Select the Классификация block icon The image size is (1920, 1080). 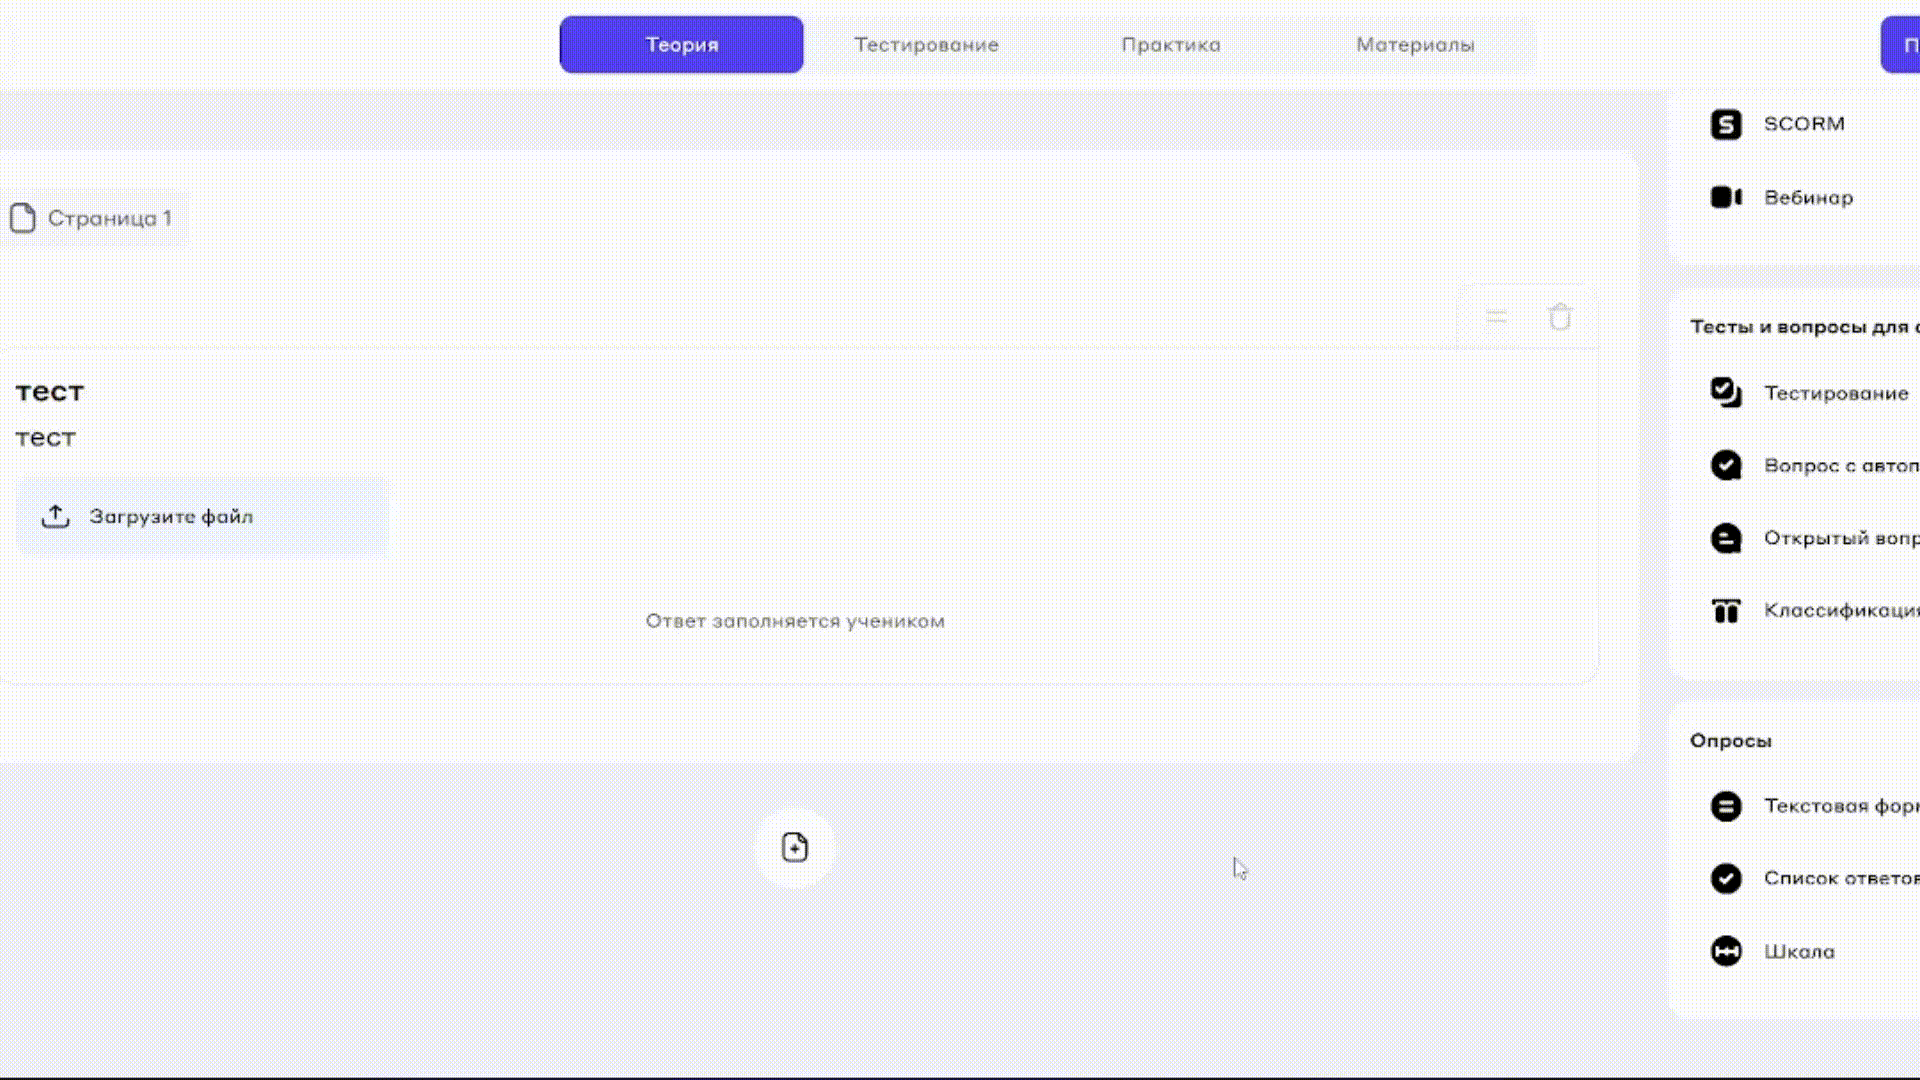click(1726, 611)
